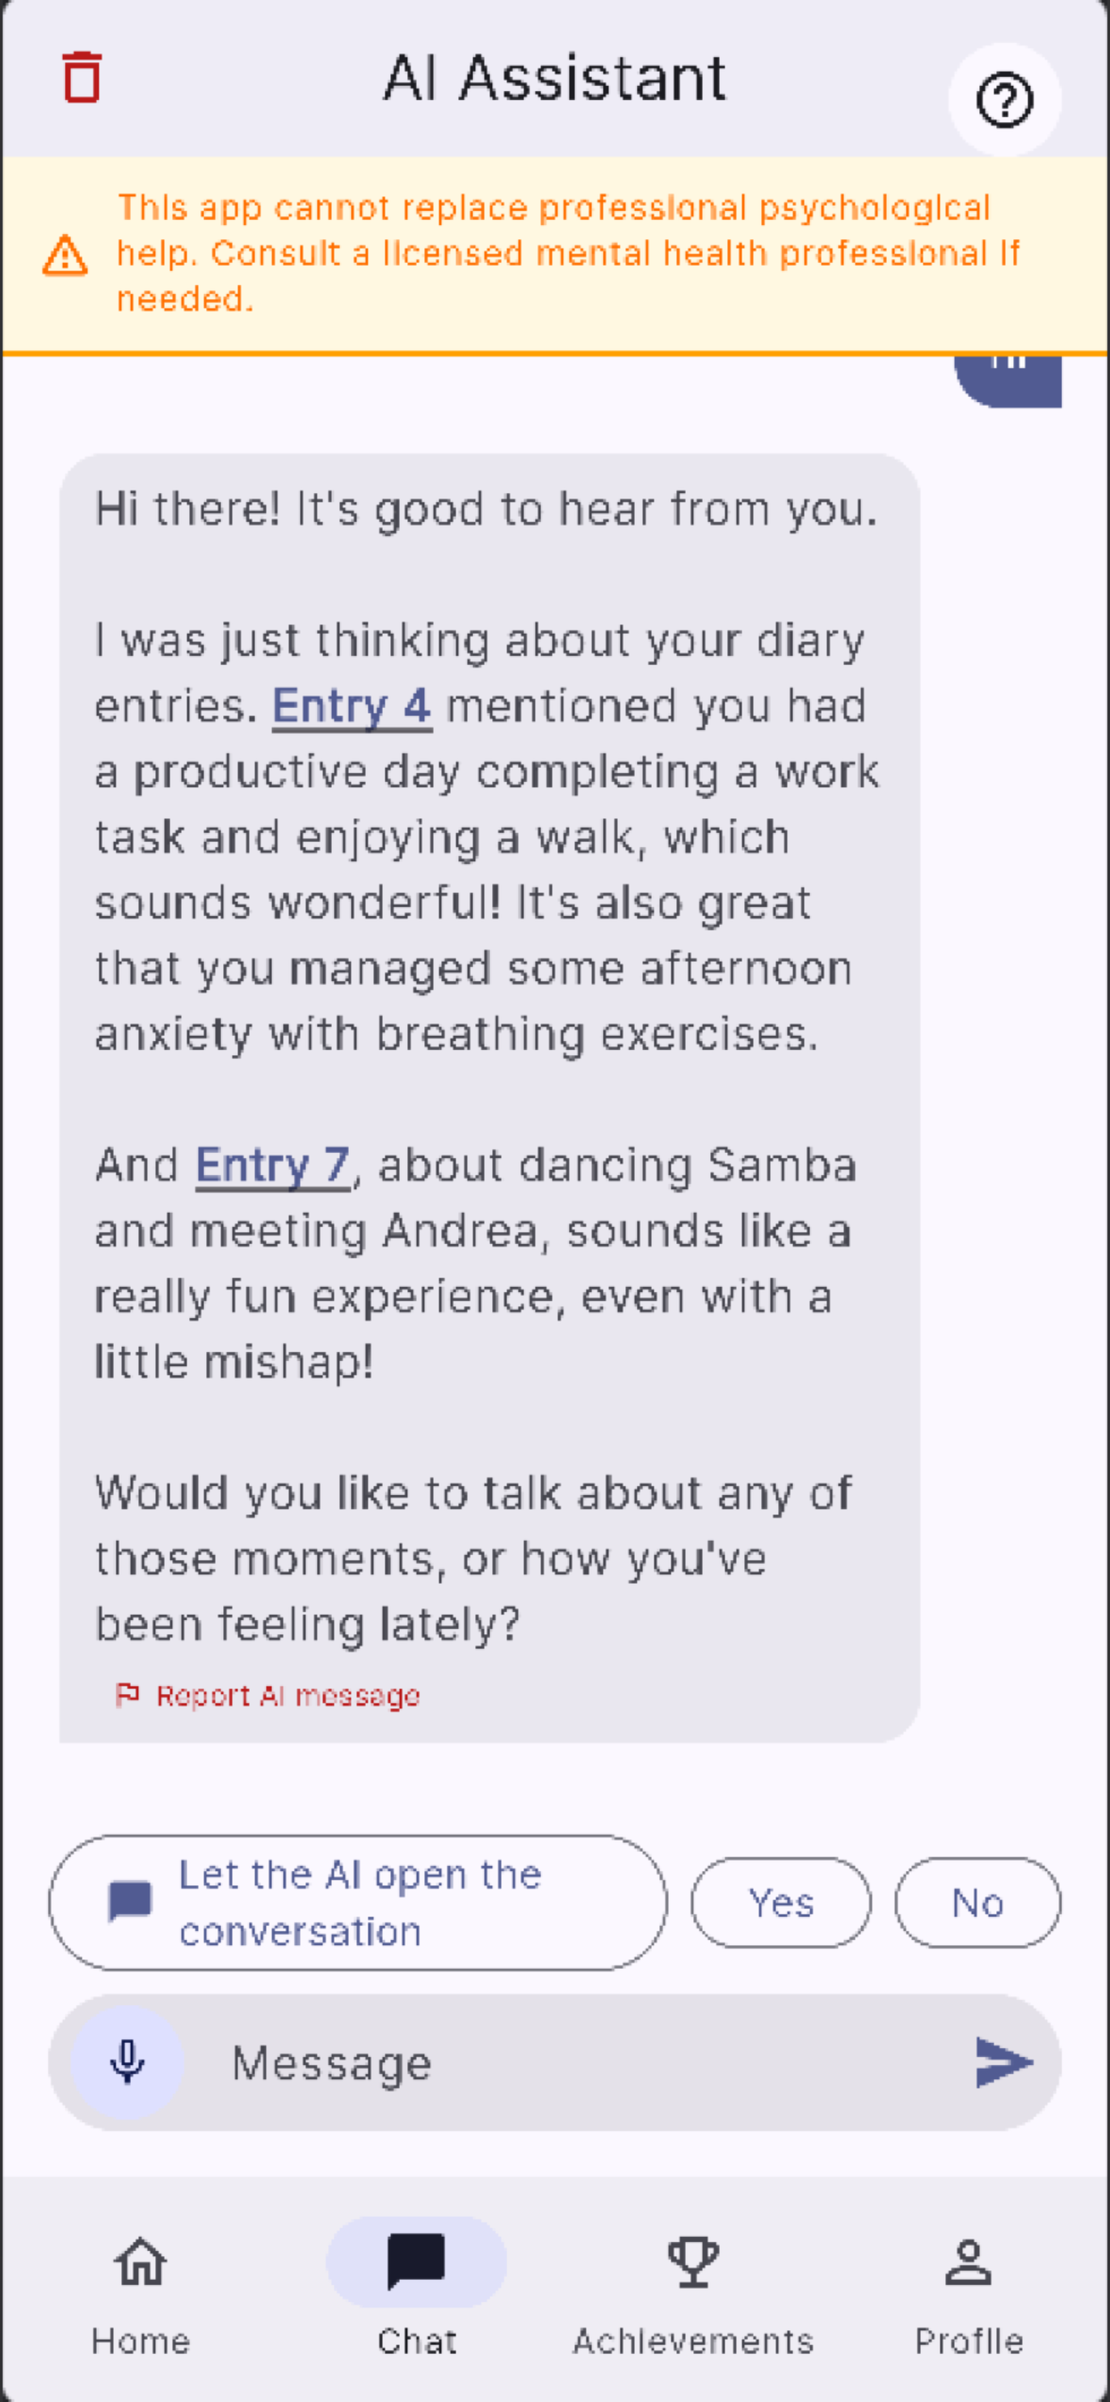Open the Entry 4 diary link
Screen dimensions: 1110x2402
[x=352, y=706]
